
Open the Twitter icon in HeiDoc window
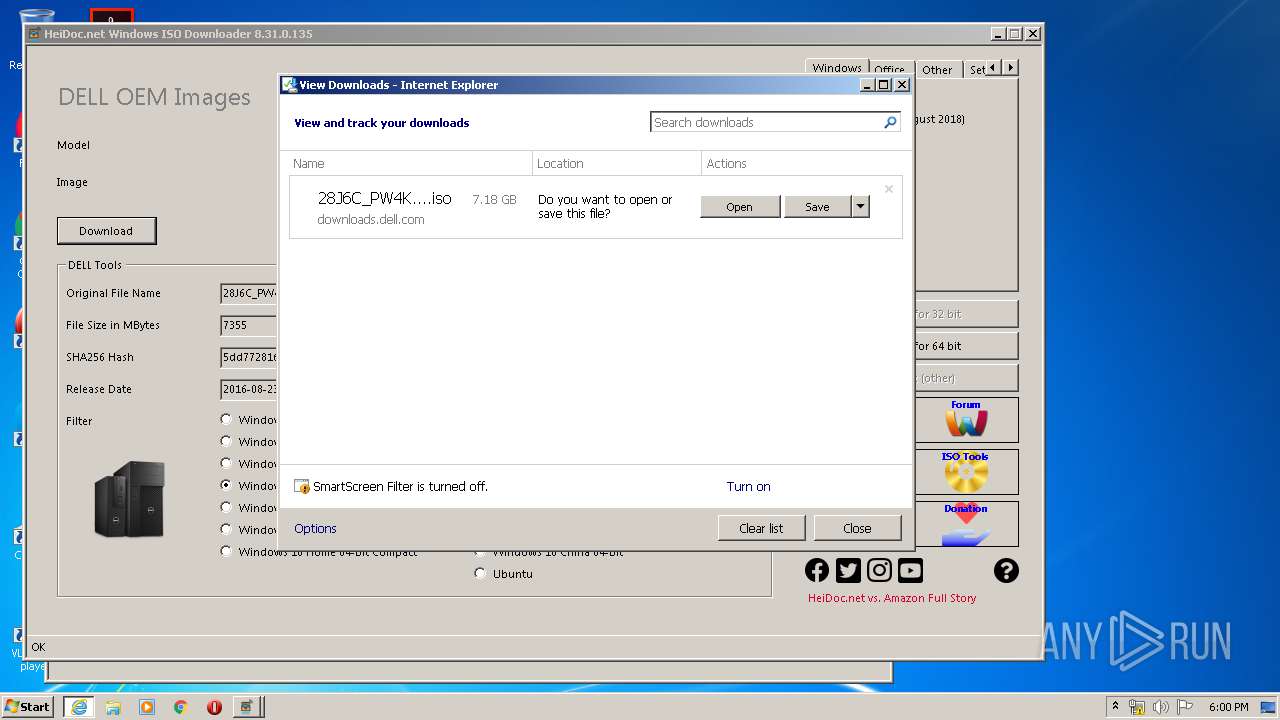(x=848, y=570)
